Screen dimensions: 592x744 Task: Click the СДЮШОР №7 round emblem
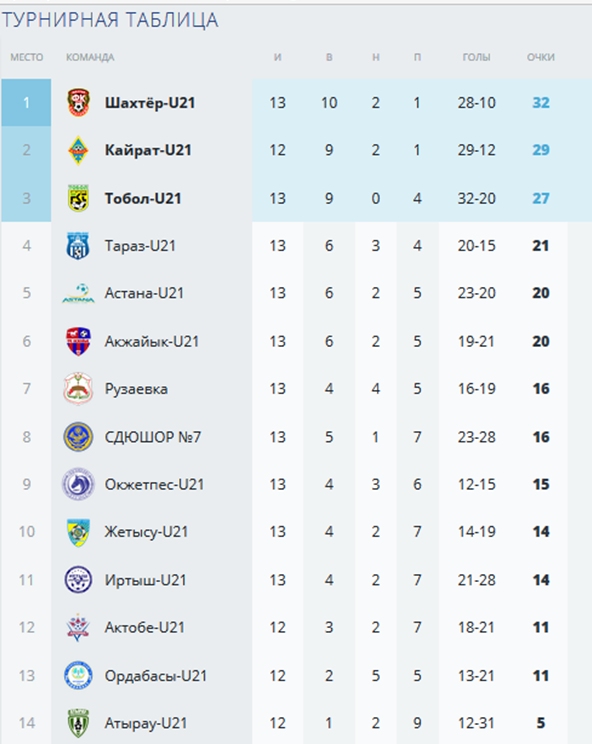tap(78, 437)
